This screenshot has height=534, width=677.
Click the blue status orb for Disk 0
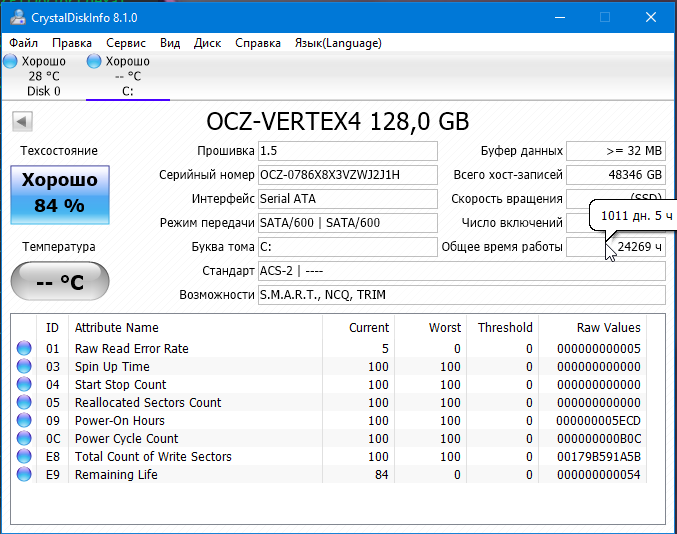(10, 61)
